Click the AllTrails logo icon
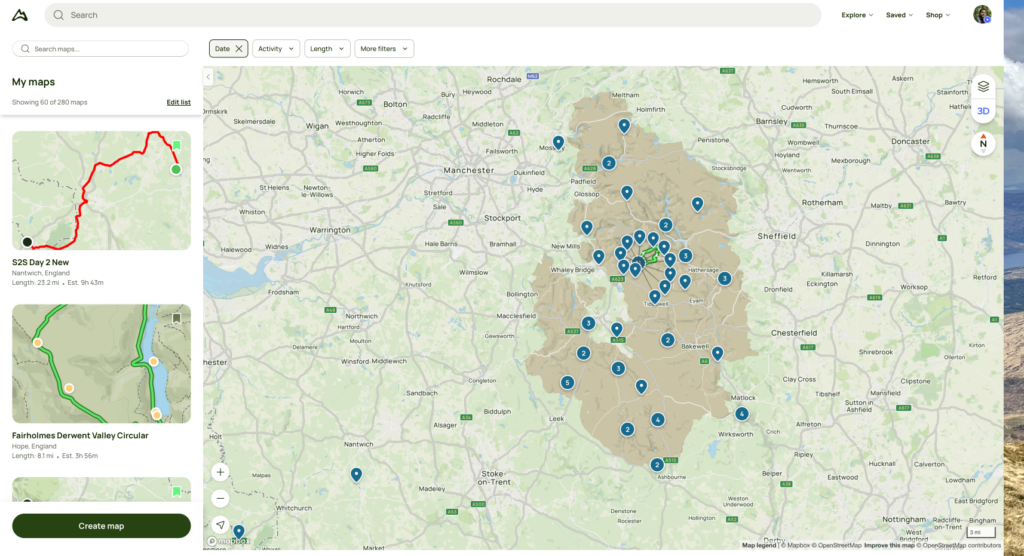 click(21, 15)
